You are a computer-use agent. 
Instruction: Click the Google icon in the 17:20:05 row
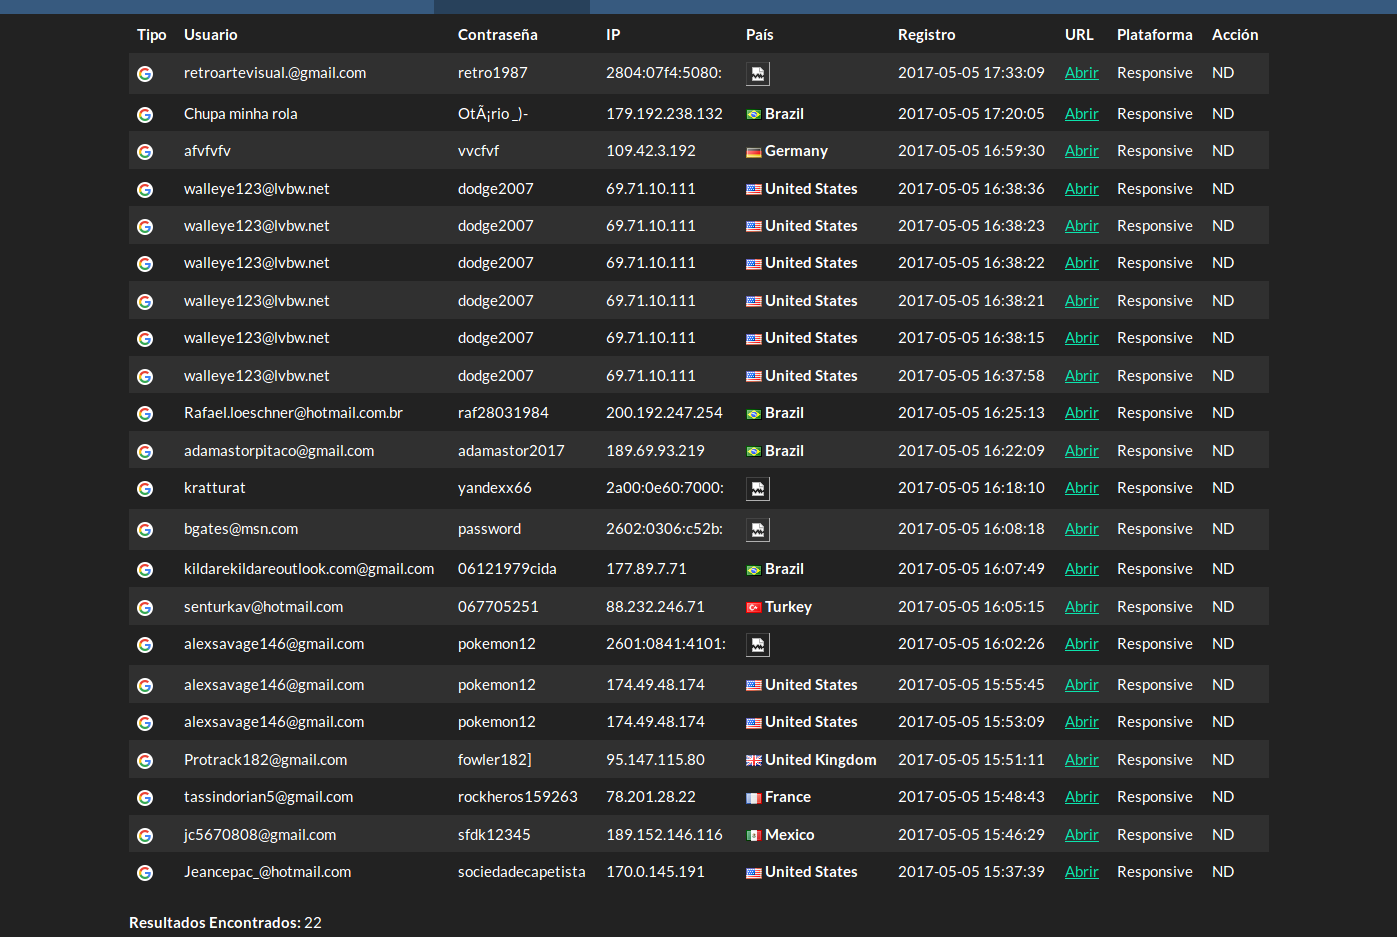click(145, 115)
